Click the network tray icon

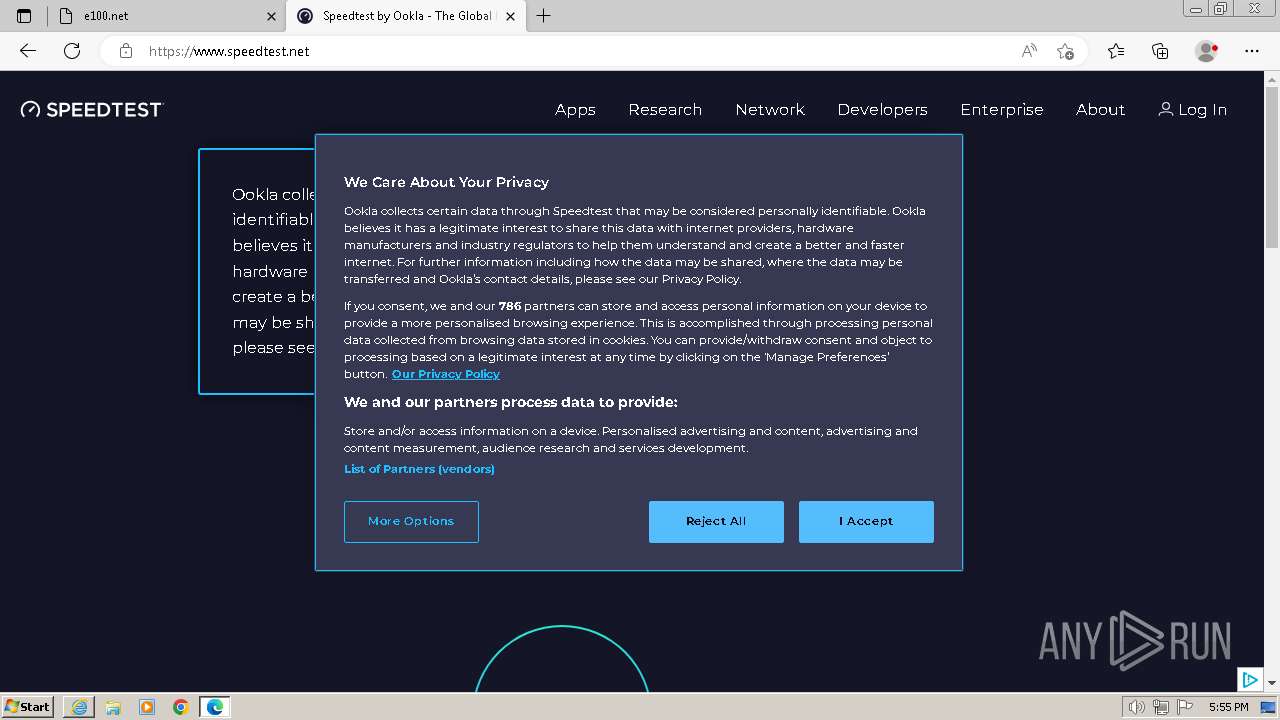[1161, 707]
